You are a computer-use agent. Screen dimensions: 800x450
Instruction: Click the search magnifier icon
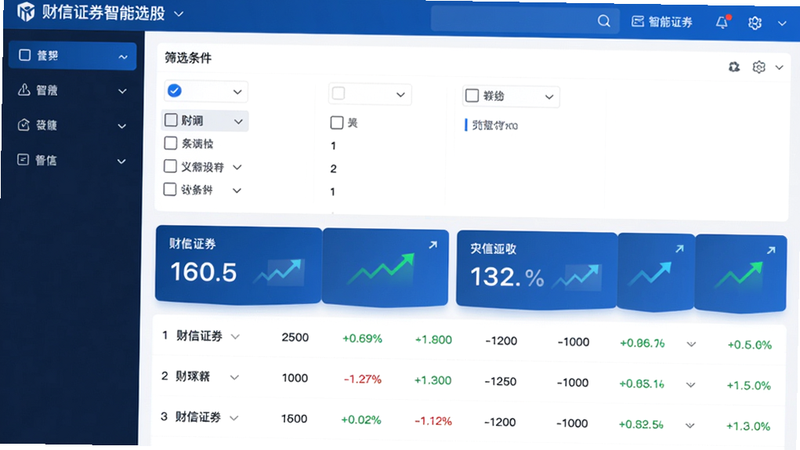[604, 21]
